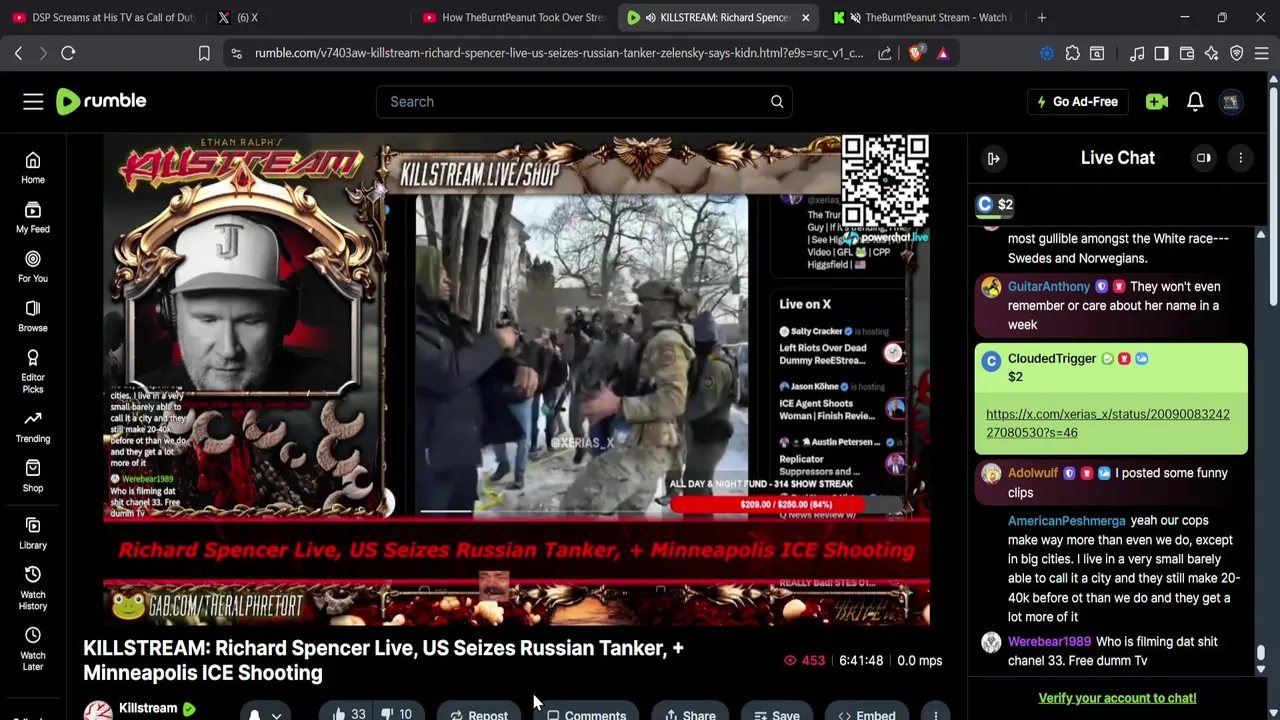The width and height of the screenshot is (1280, 720).
Task: Open the browser main menu
Action: coord(1261,53)
